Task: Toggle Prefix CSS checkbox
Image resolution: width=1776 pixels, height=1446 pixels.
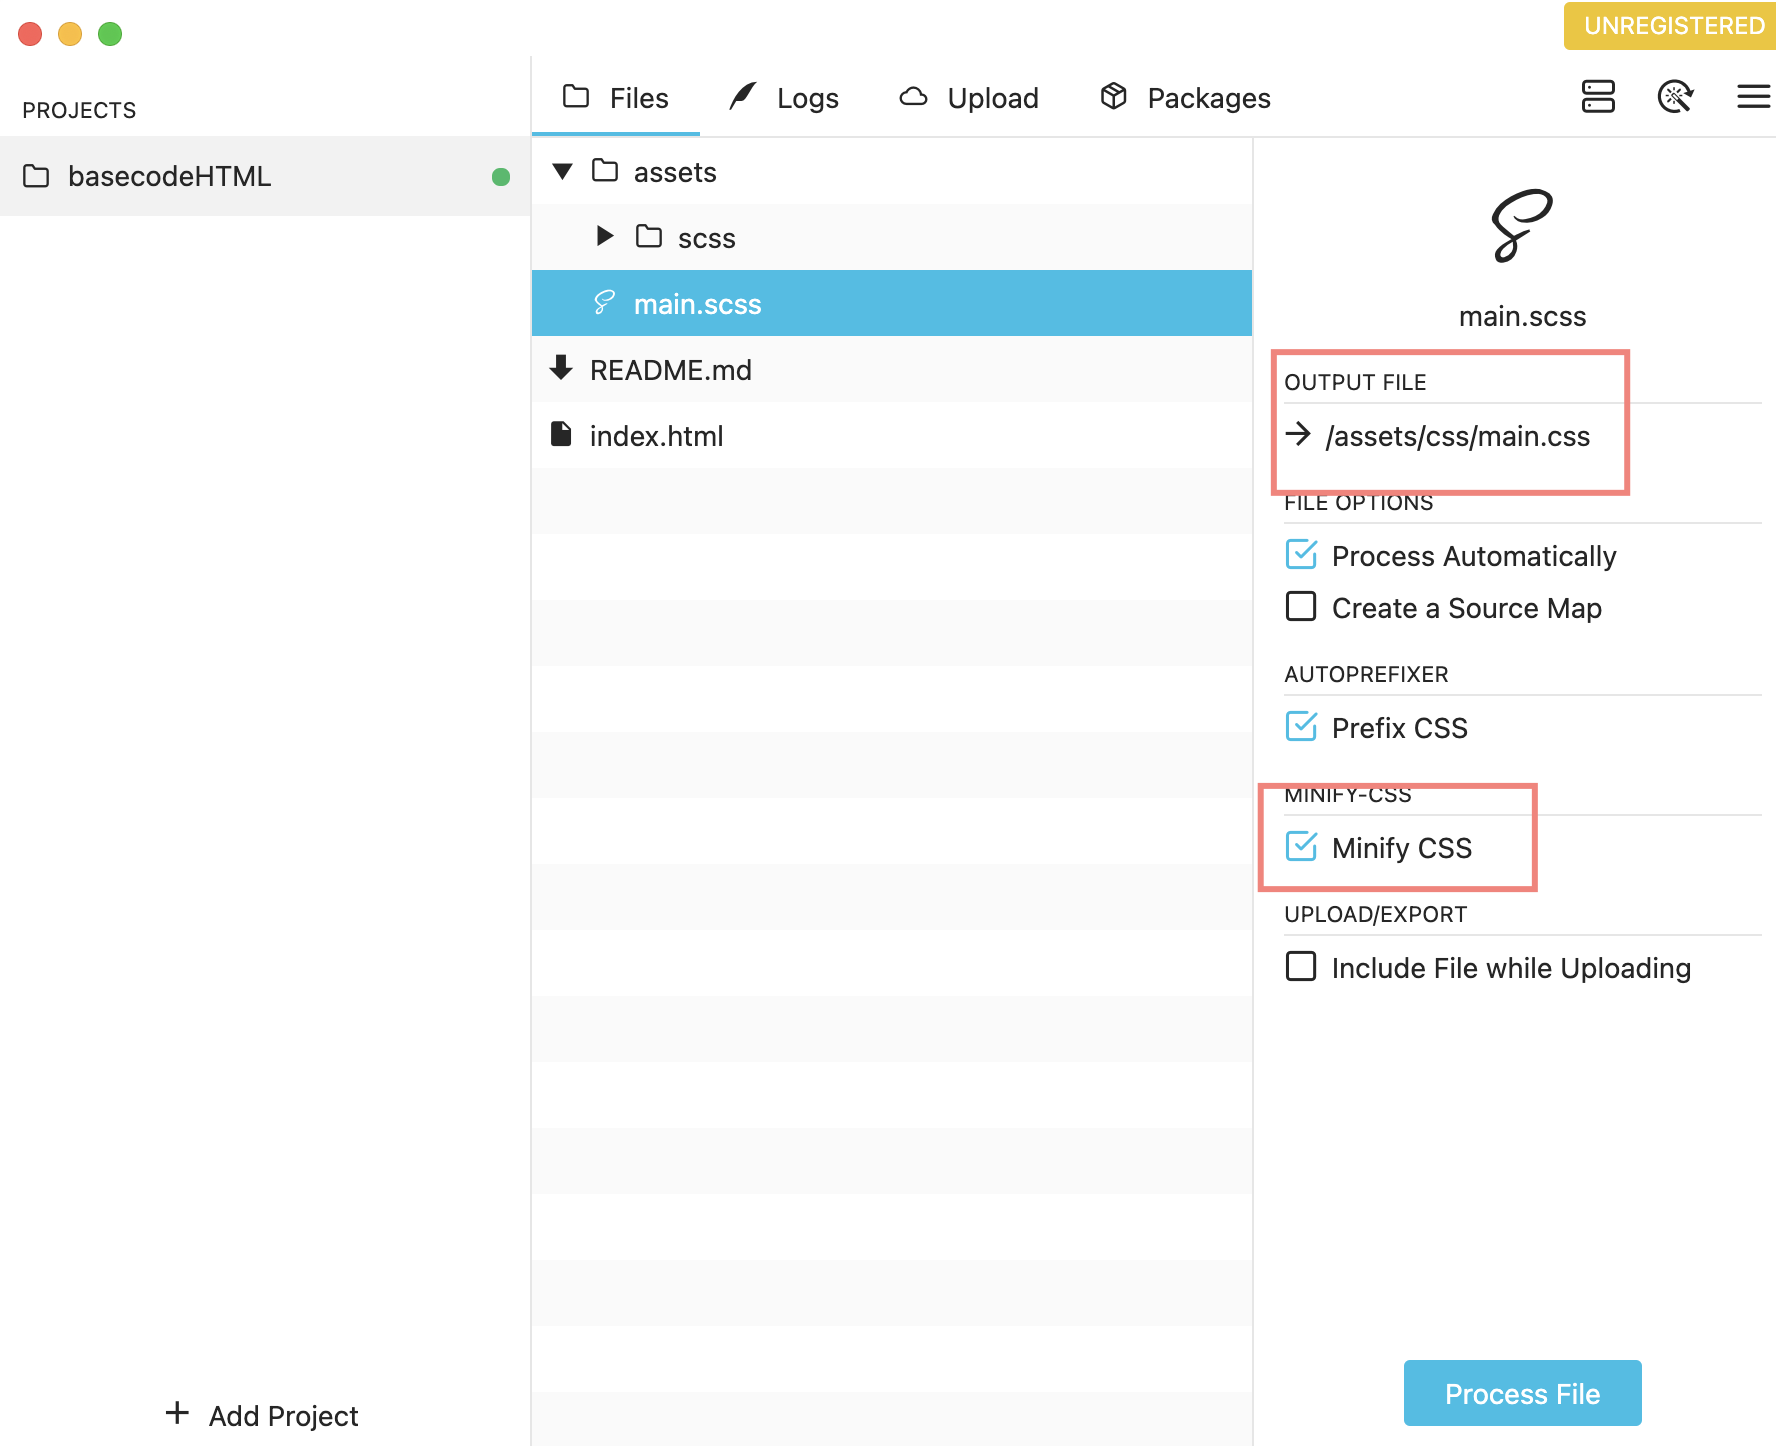Action: coord(1301,726)
